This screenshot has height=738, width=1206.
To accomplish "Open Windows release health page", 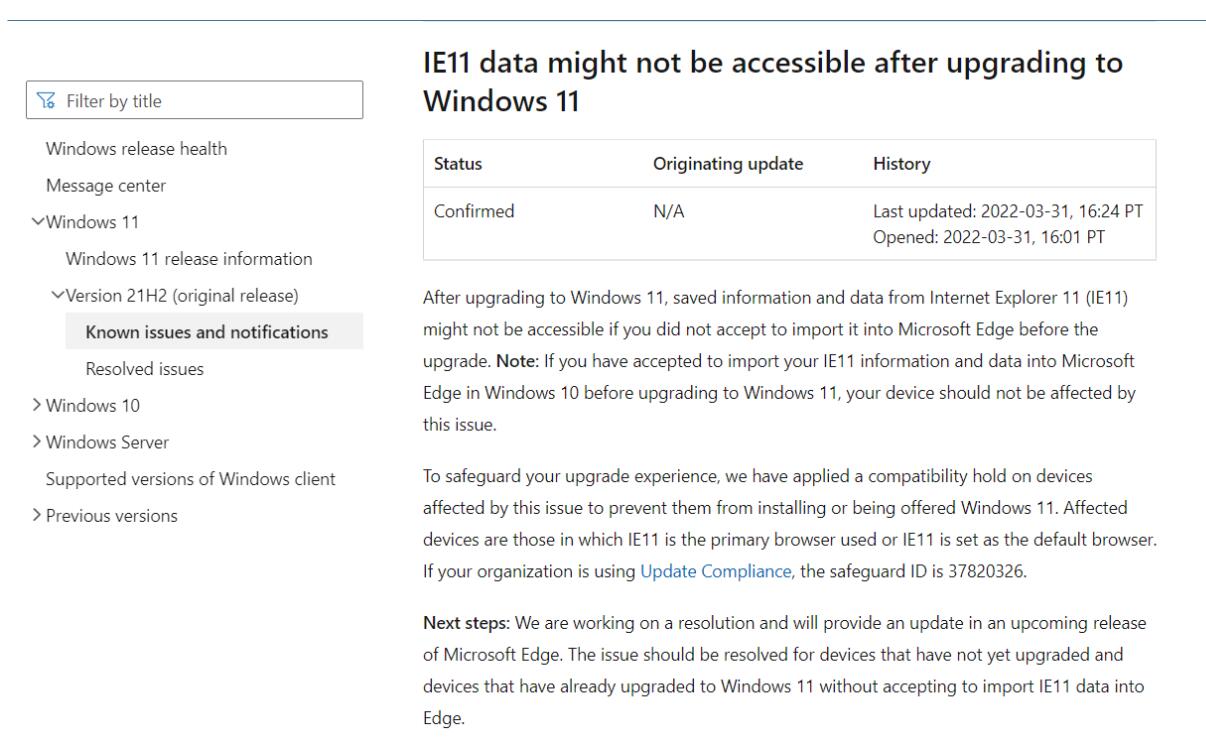I will pyautogui.click(x=136, y=149).
